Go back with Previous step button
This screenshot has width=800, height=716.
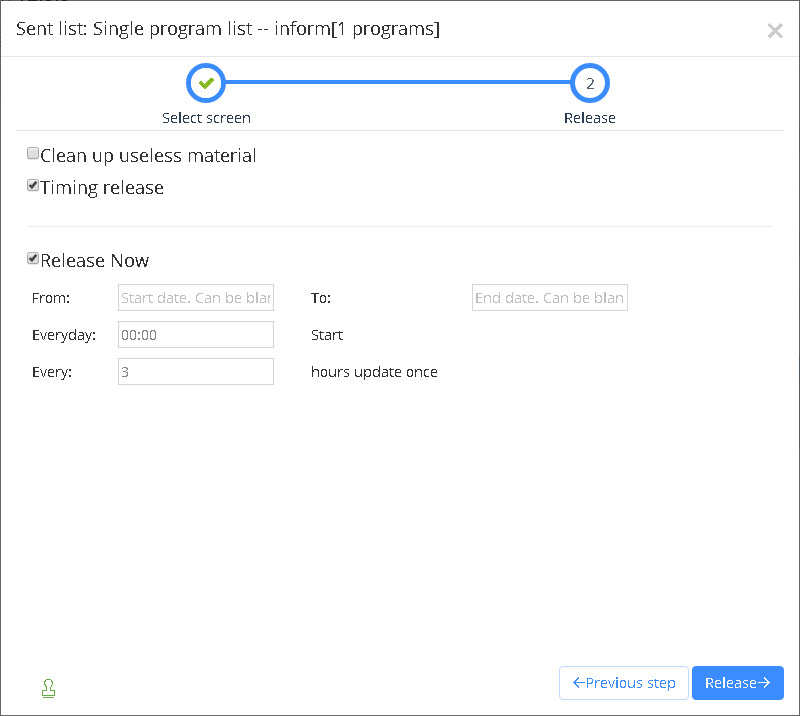(623, 683)
